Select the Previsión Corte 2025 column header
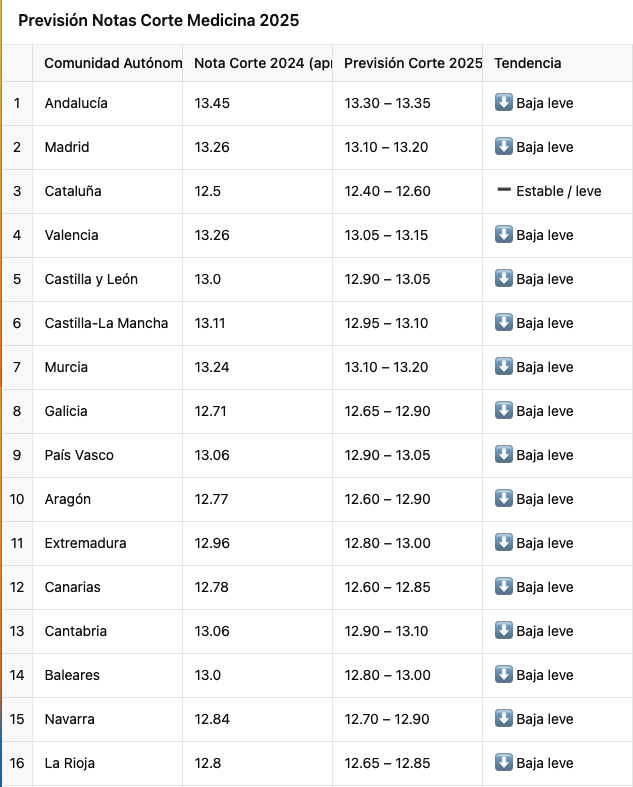The width and height of the screenshot is (633, 787). coord(408,63)
